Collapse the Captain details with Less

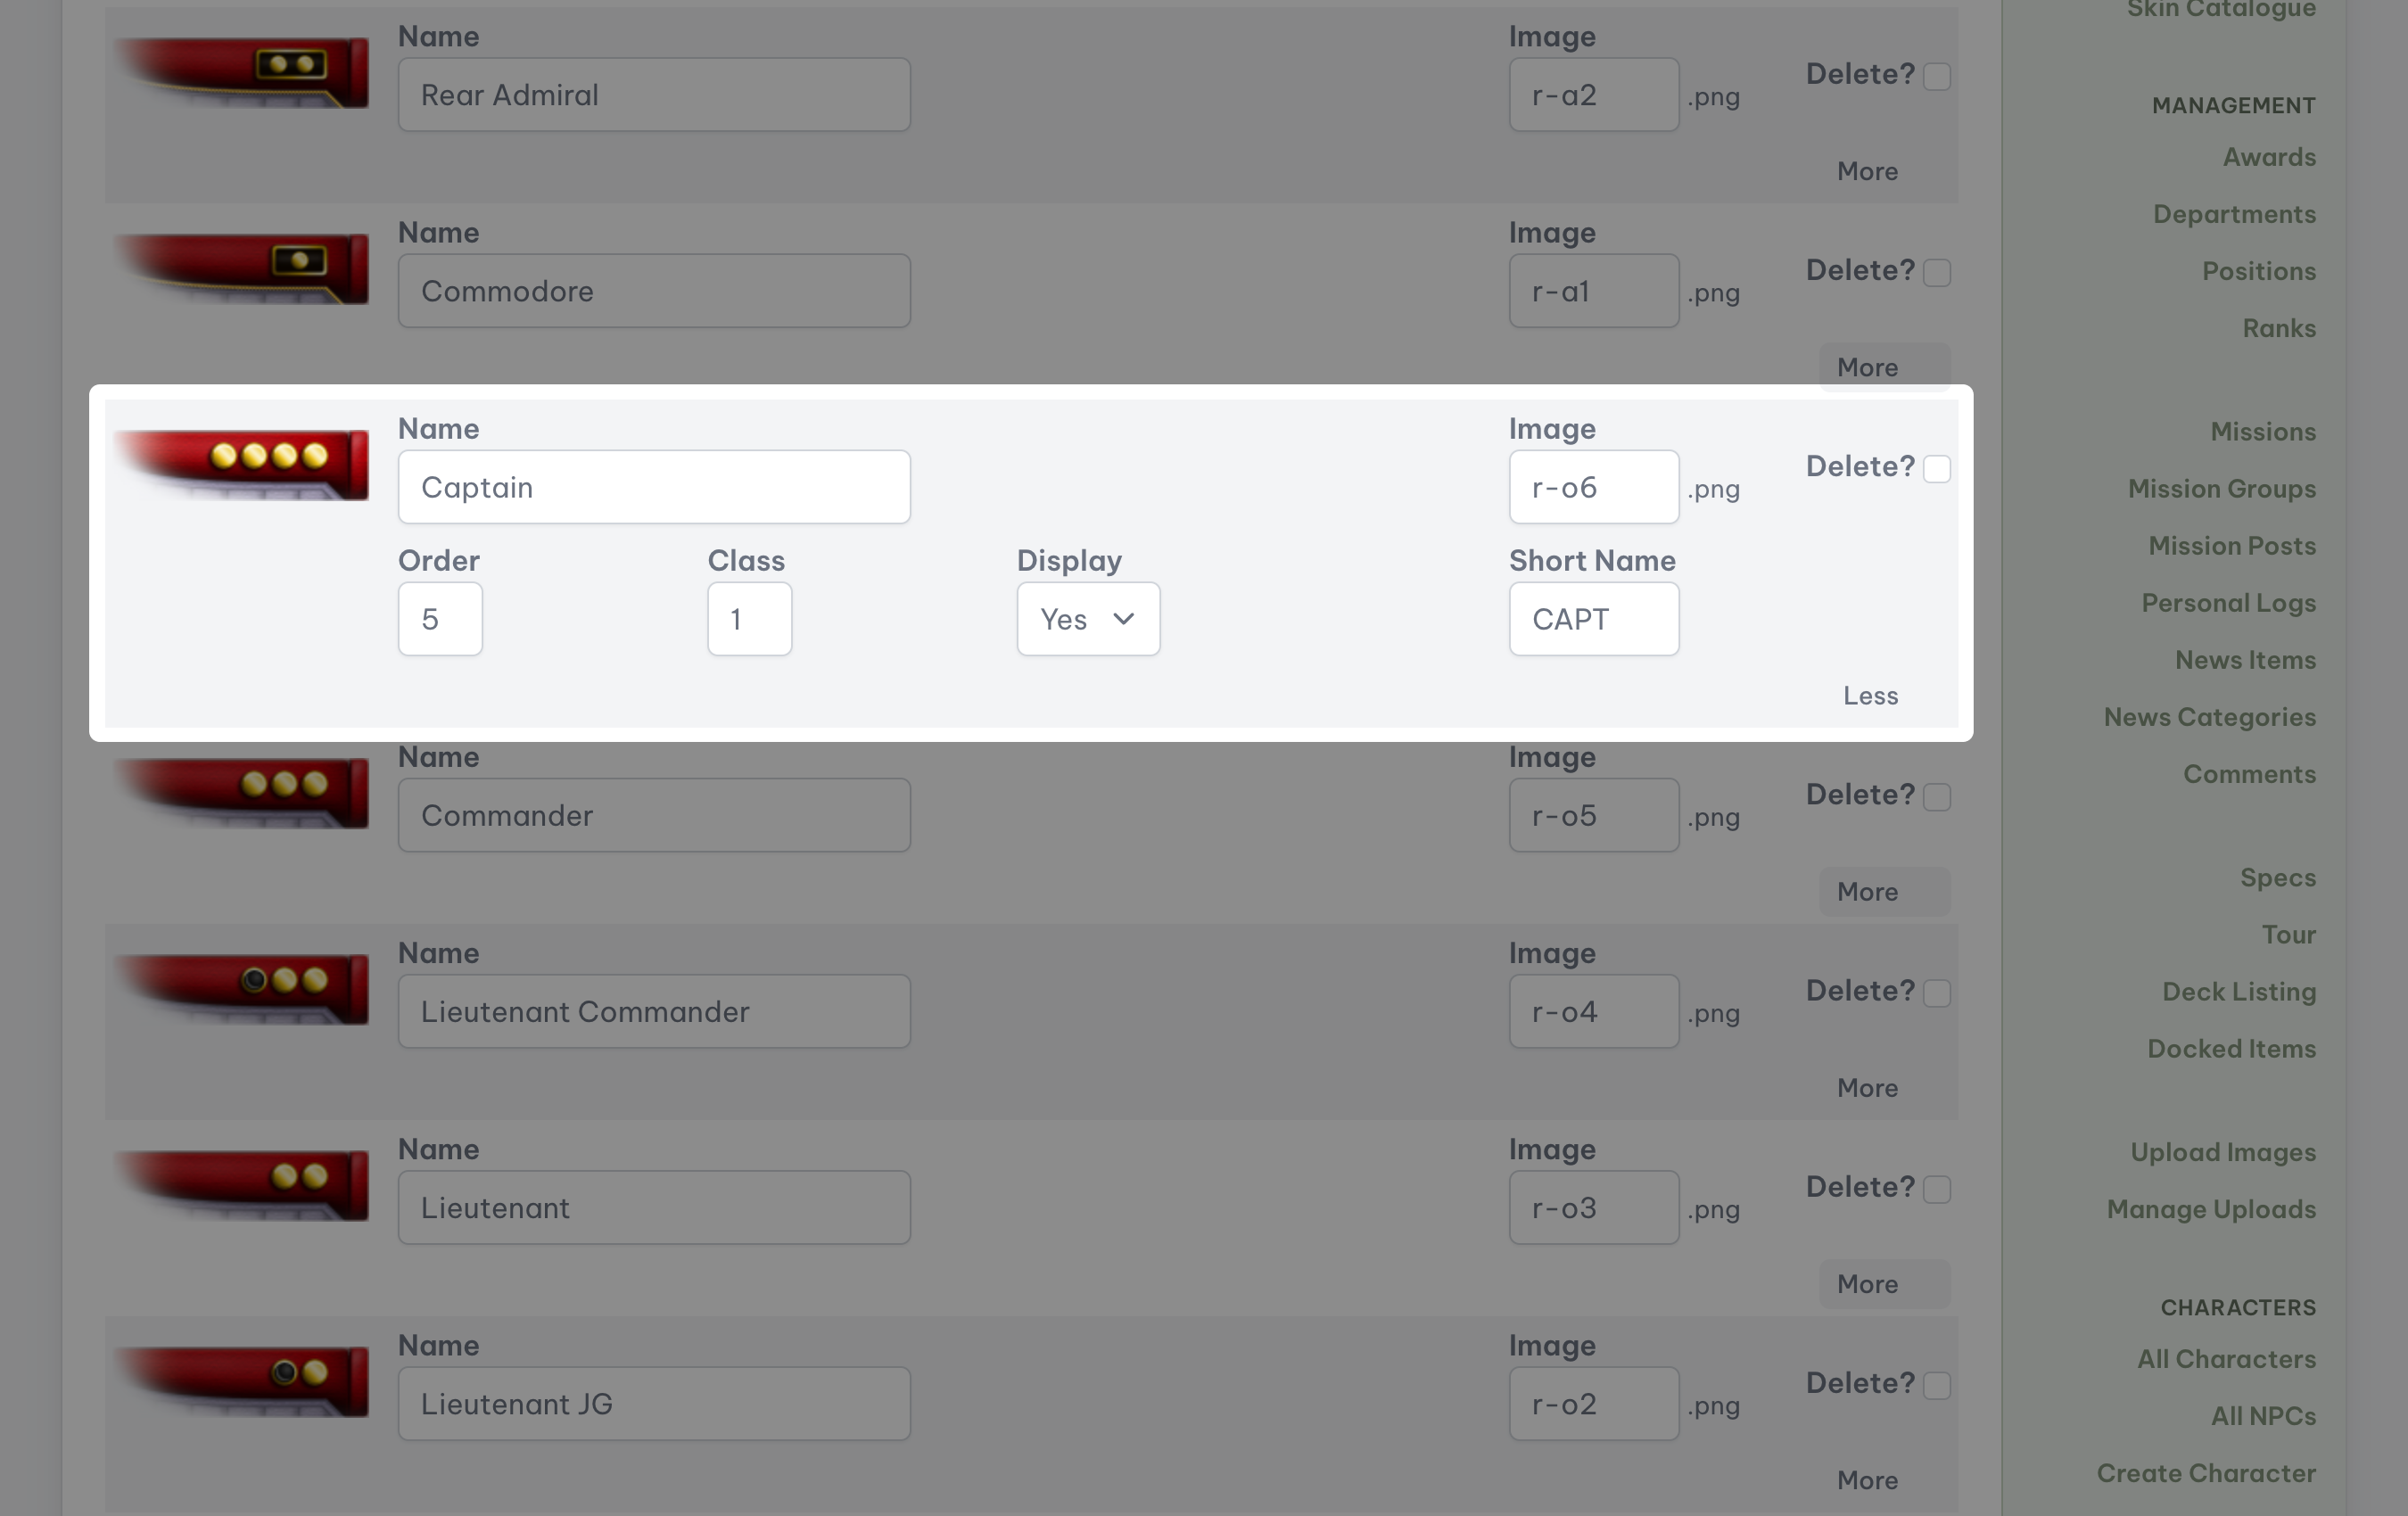tap(1870, 696)
